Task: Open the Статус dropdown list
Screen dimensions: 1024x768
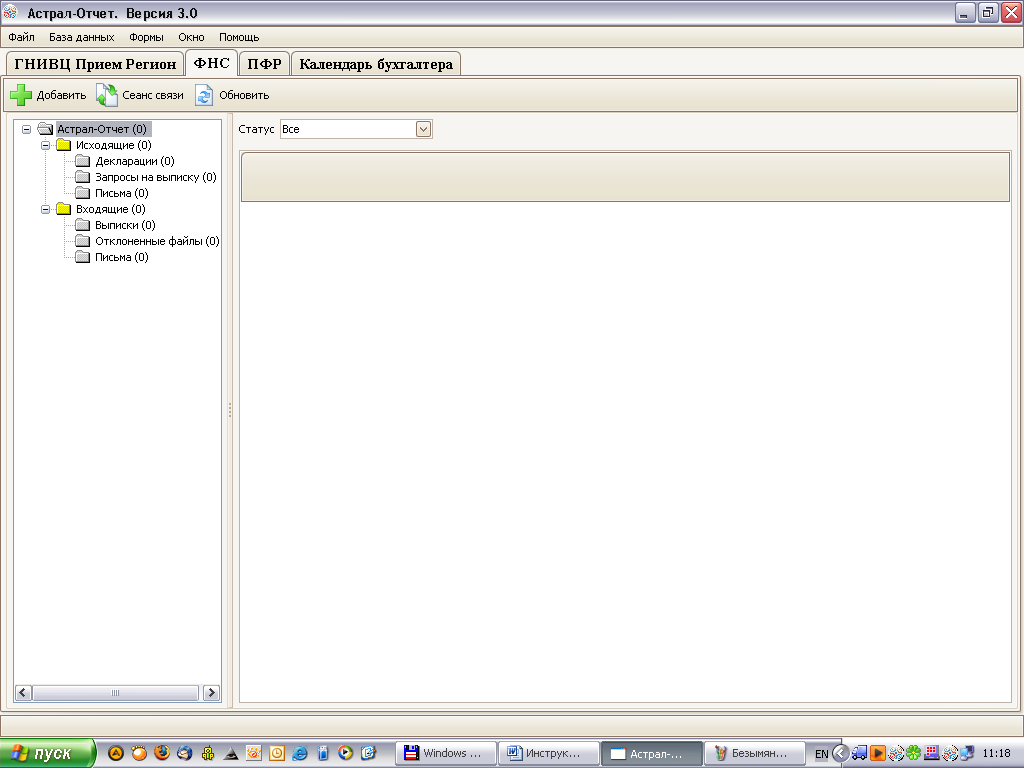Action: (423, 129)
